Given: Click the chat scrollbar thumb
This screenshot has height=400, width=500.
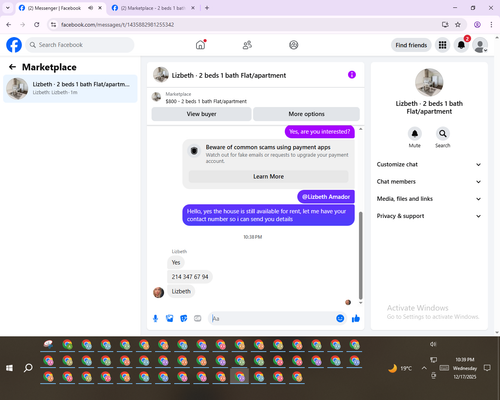Looking at the screenshot, I should 360,256.
